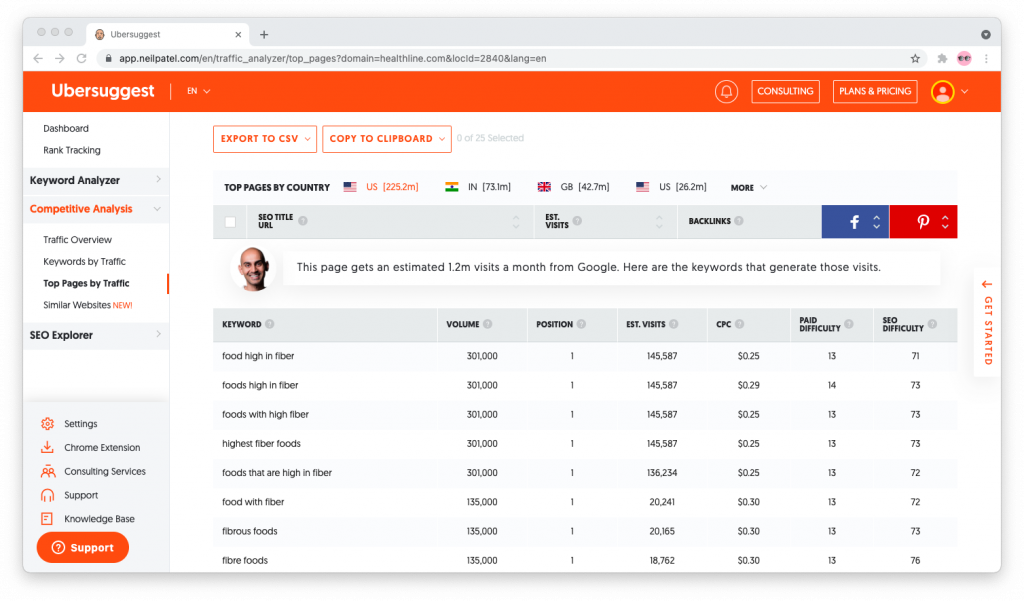Collapse the Competitive Analysis section
The image size is (1024, 601).
[x=95, y=209]
